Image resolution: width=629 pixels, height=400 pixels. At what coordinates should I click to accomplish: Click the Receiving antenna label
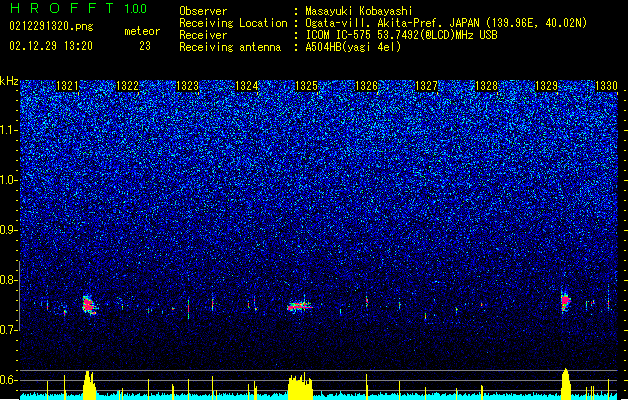click(x=230, y=47)
